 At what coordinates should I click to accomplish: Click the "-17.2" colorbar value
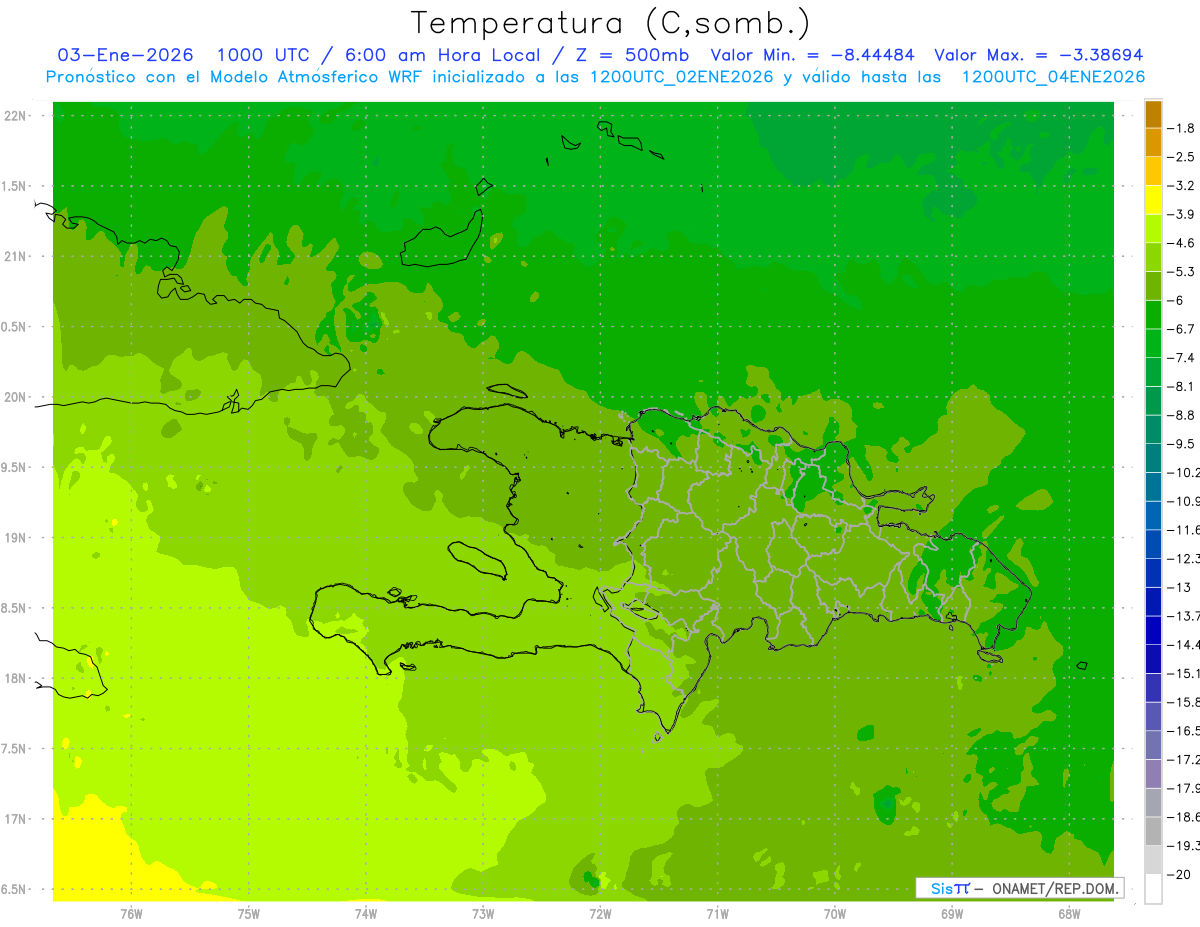point(1183,760)
